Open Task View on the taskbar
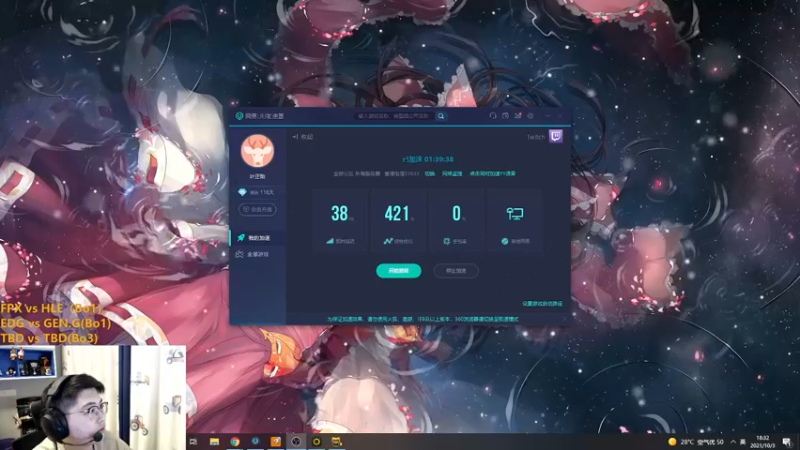Image resolution: width=800 pixels, height=450 pixels. tap(193, 442)
